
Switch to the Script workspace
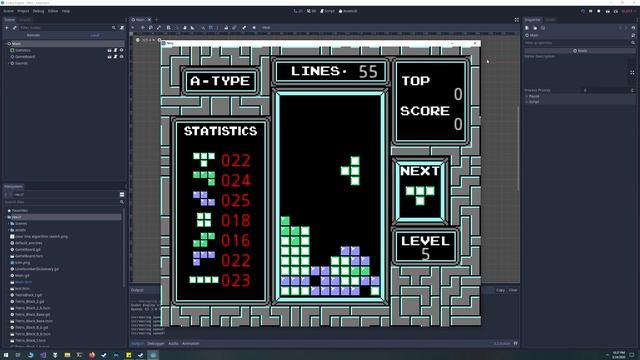pos(327,11)
